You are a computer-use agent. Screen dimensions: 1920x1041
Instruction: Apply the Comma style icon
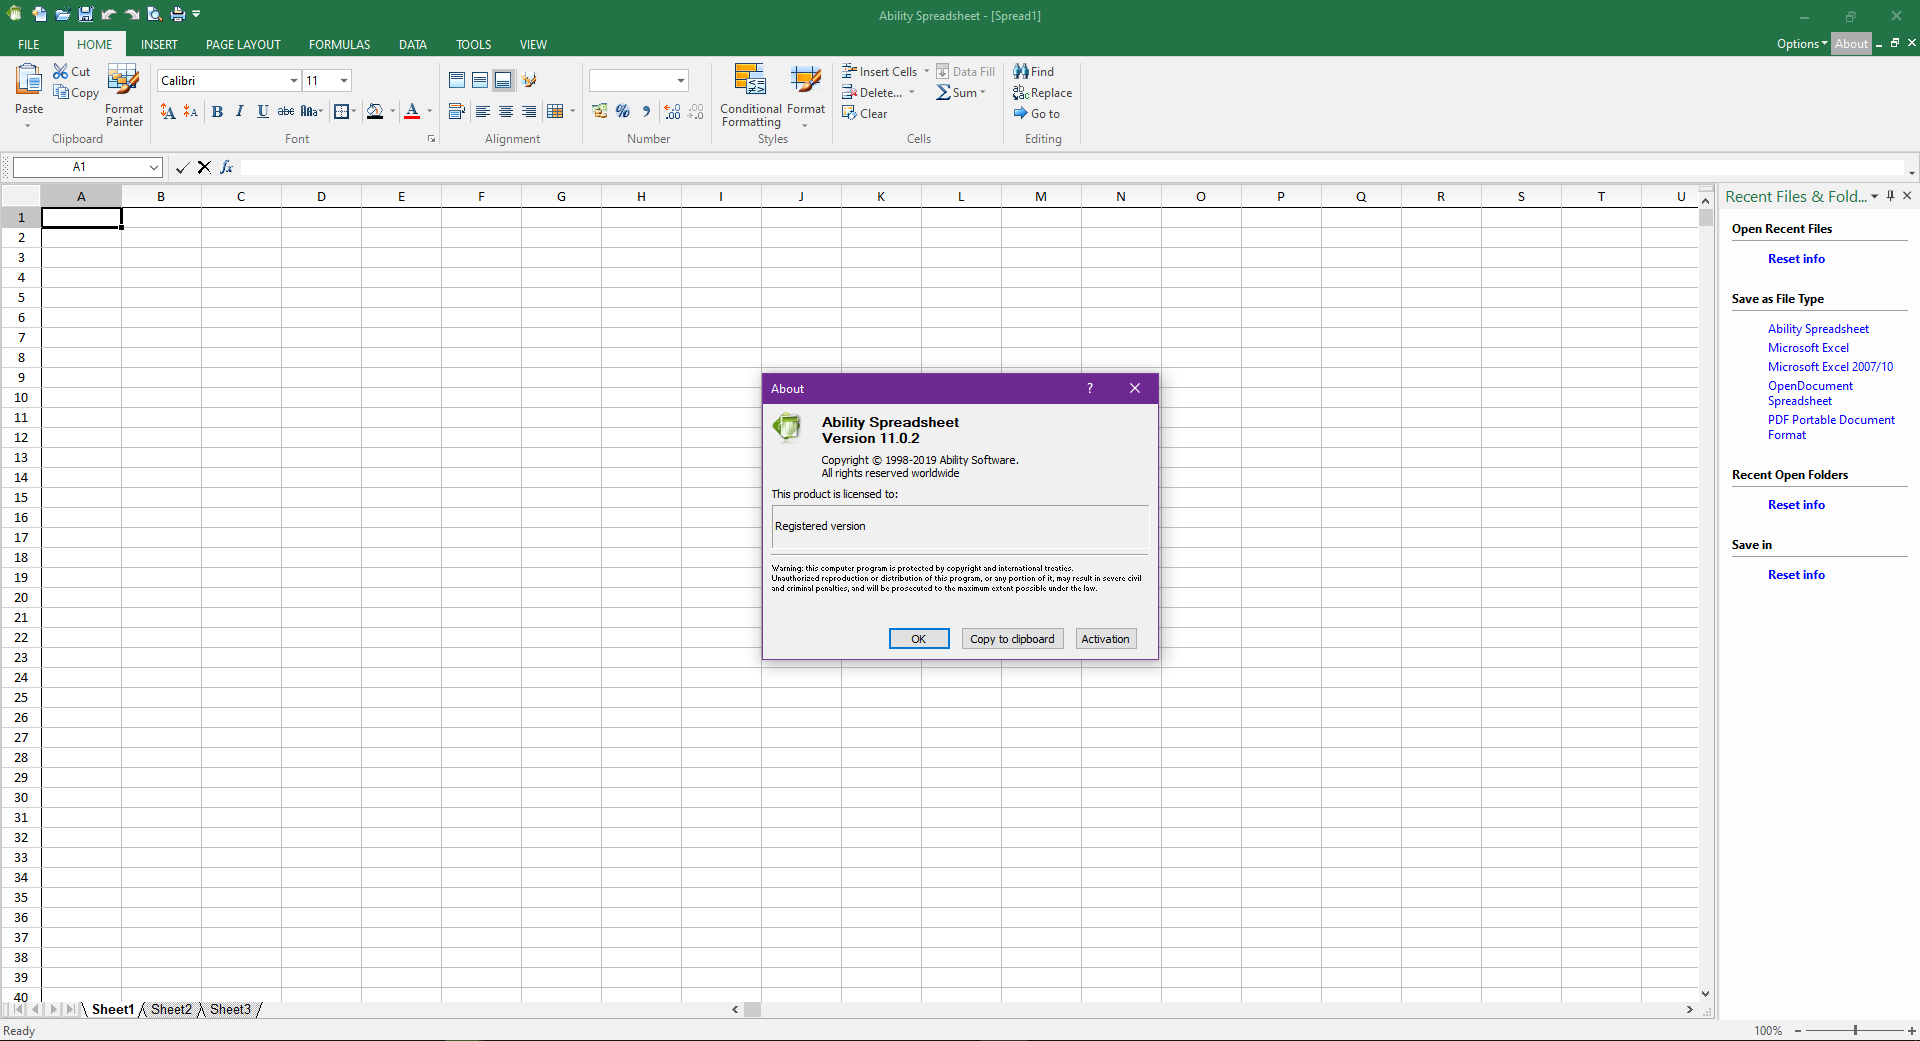tap(646, 111)
